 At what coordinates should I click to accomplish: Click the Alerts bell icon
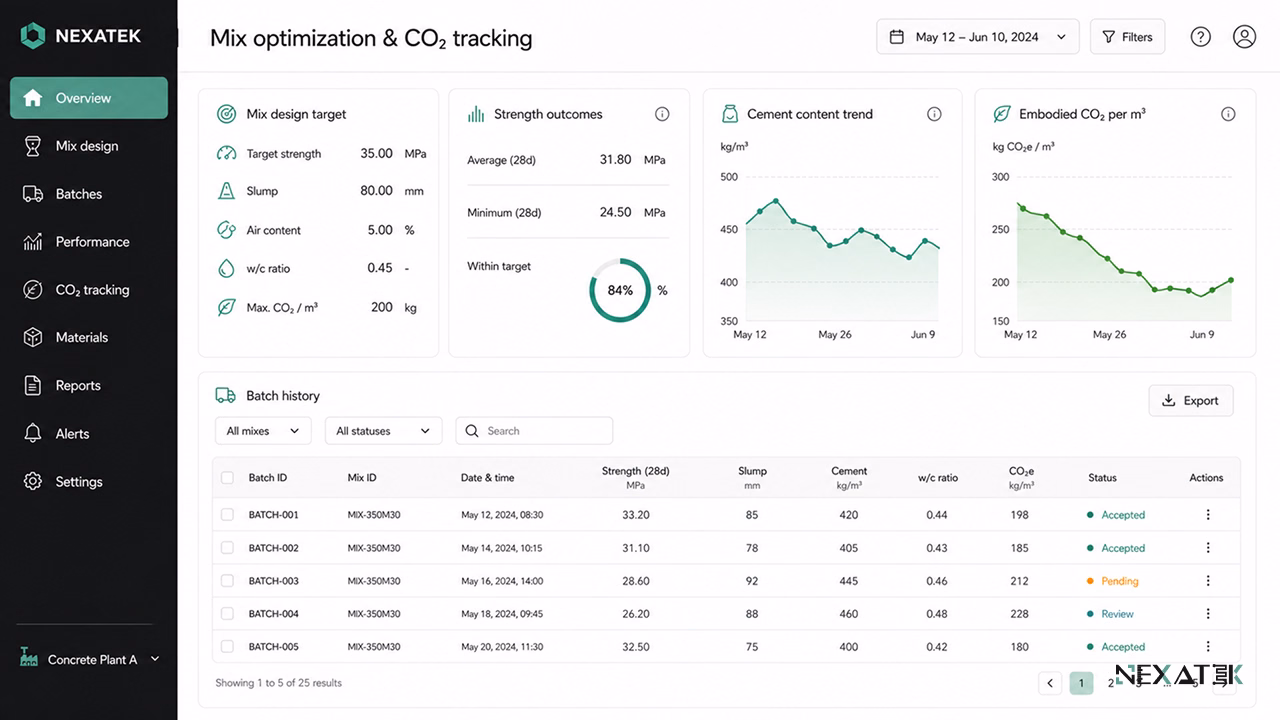(x=33, y=434)
